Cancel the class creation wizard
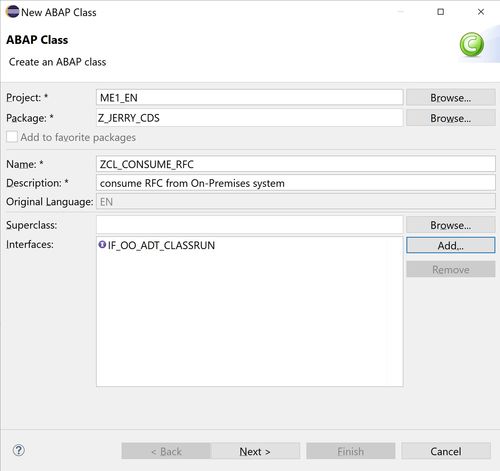This screenshot has width=500, height=471. 446,451
